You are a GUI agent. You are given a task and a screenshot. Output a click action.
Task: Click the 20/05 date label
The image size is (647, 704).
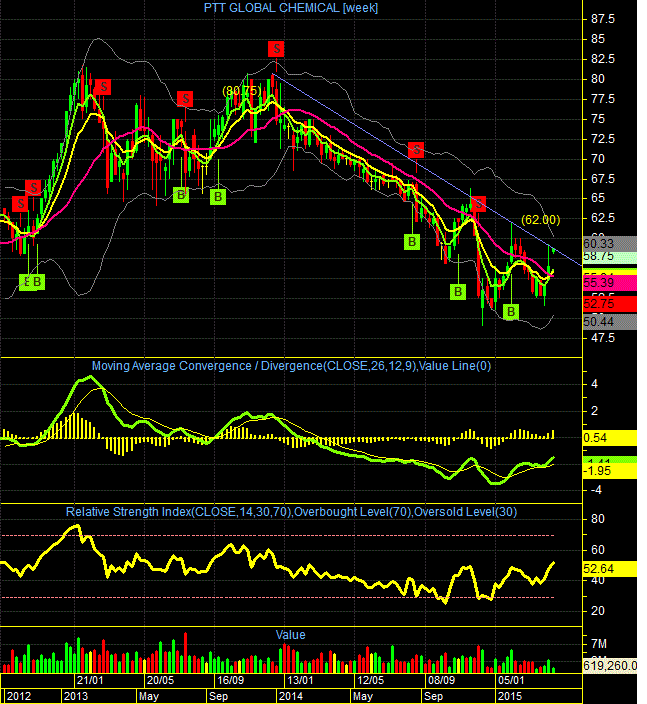tap(160, 680)
